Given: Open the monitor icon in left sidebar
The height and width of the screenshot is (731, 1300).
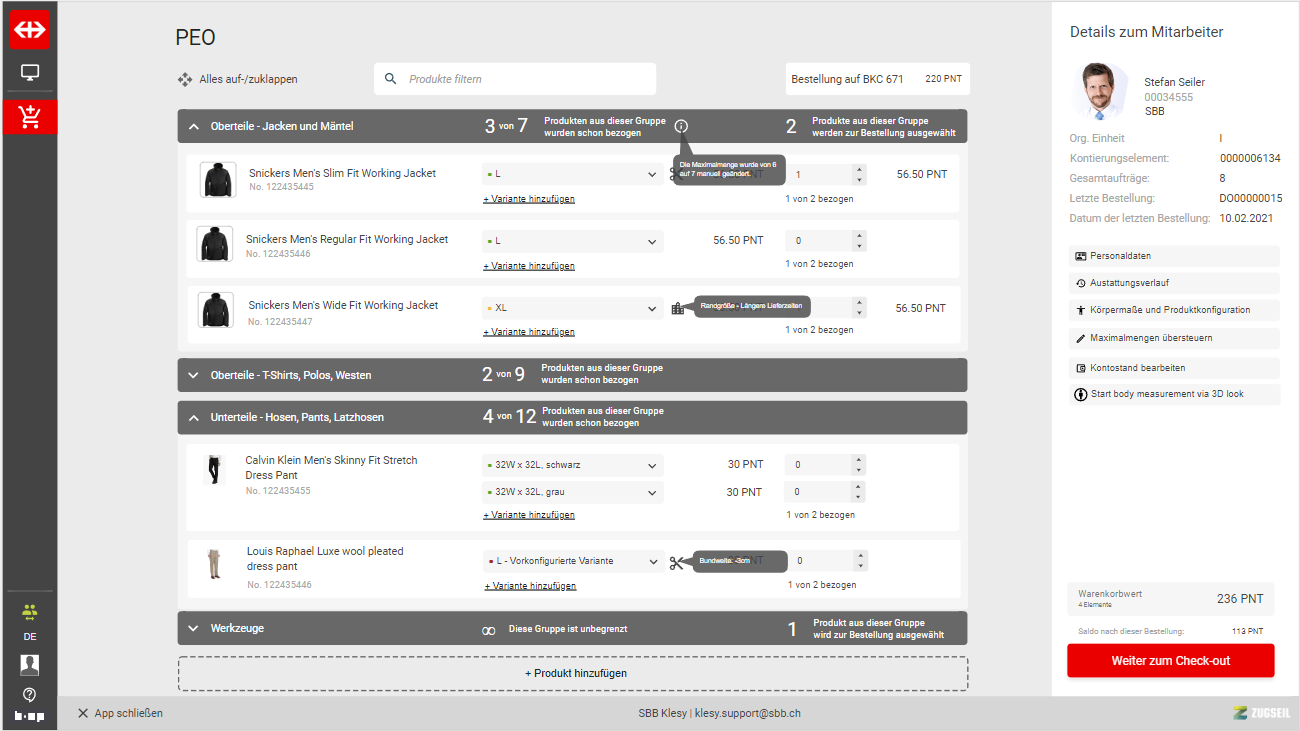Looking at the screenshot, I should pos(29,73).
